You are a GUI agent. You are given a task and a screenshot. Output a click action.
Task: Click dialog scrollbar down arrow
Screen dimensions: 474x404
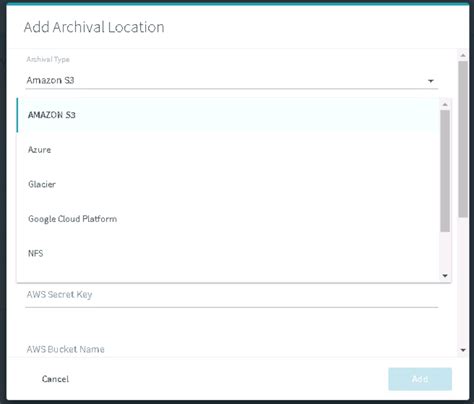click(463, 350)
